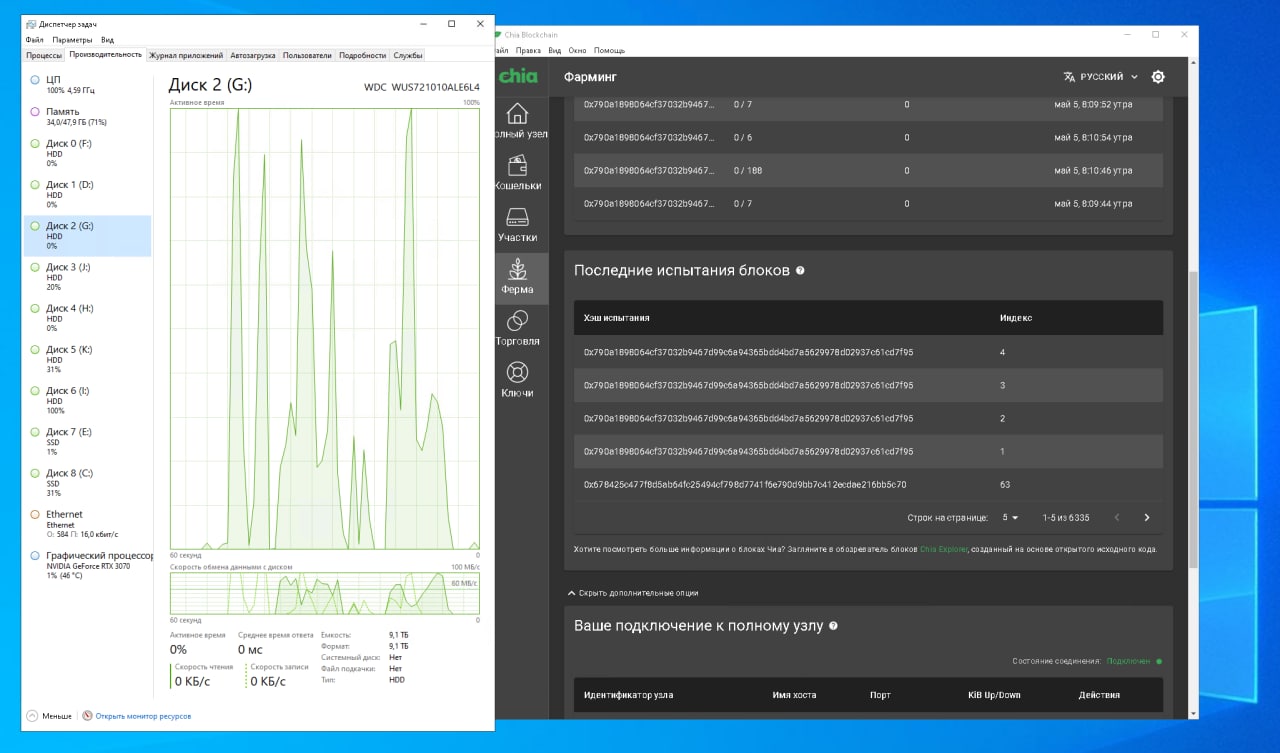Switch to Службы tab

[408, 55]
